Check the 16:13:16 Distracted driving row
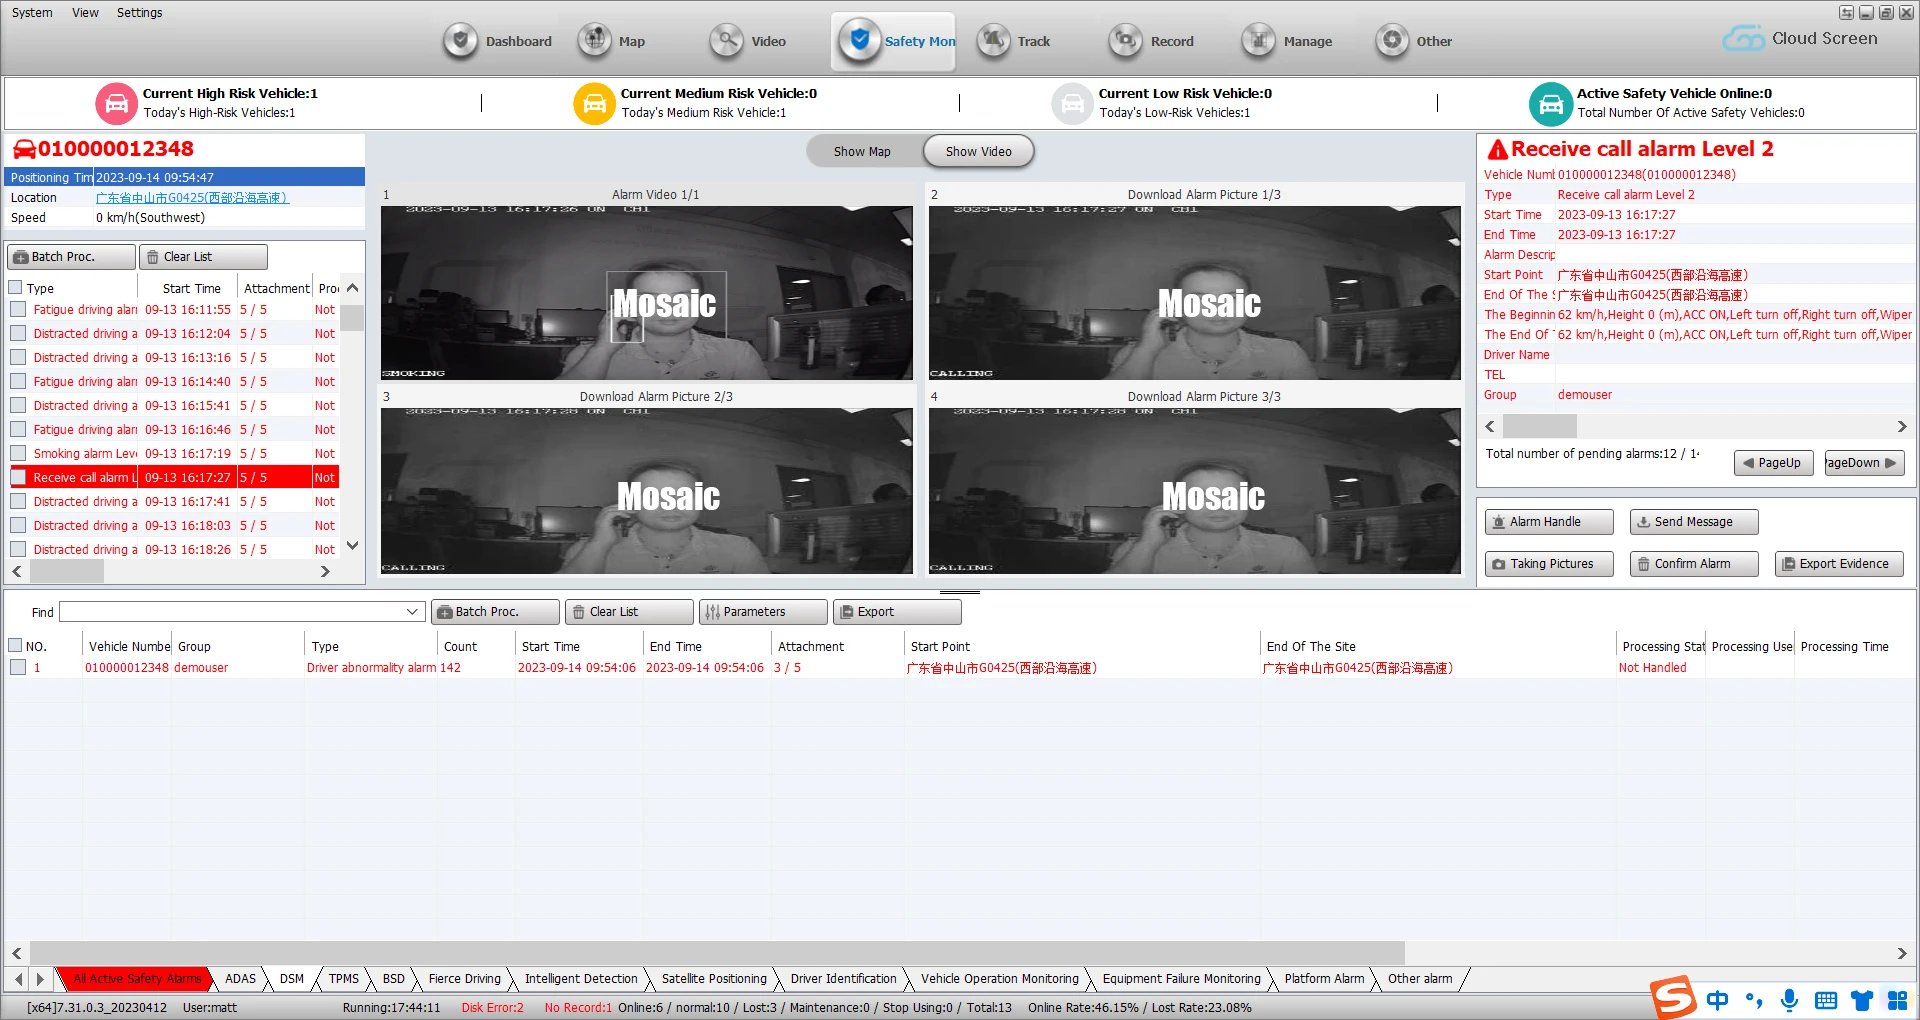Screen dimensions: 1920x1020 (18, 358)
